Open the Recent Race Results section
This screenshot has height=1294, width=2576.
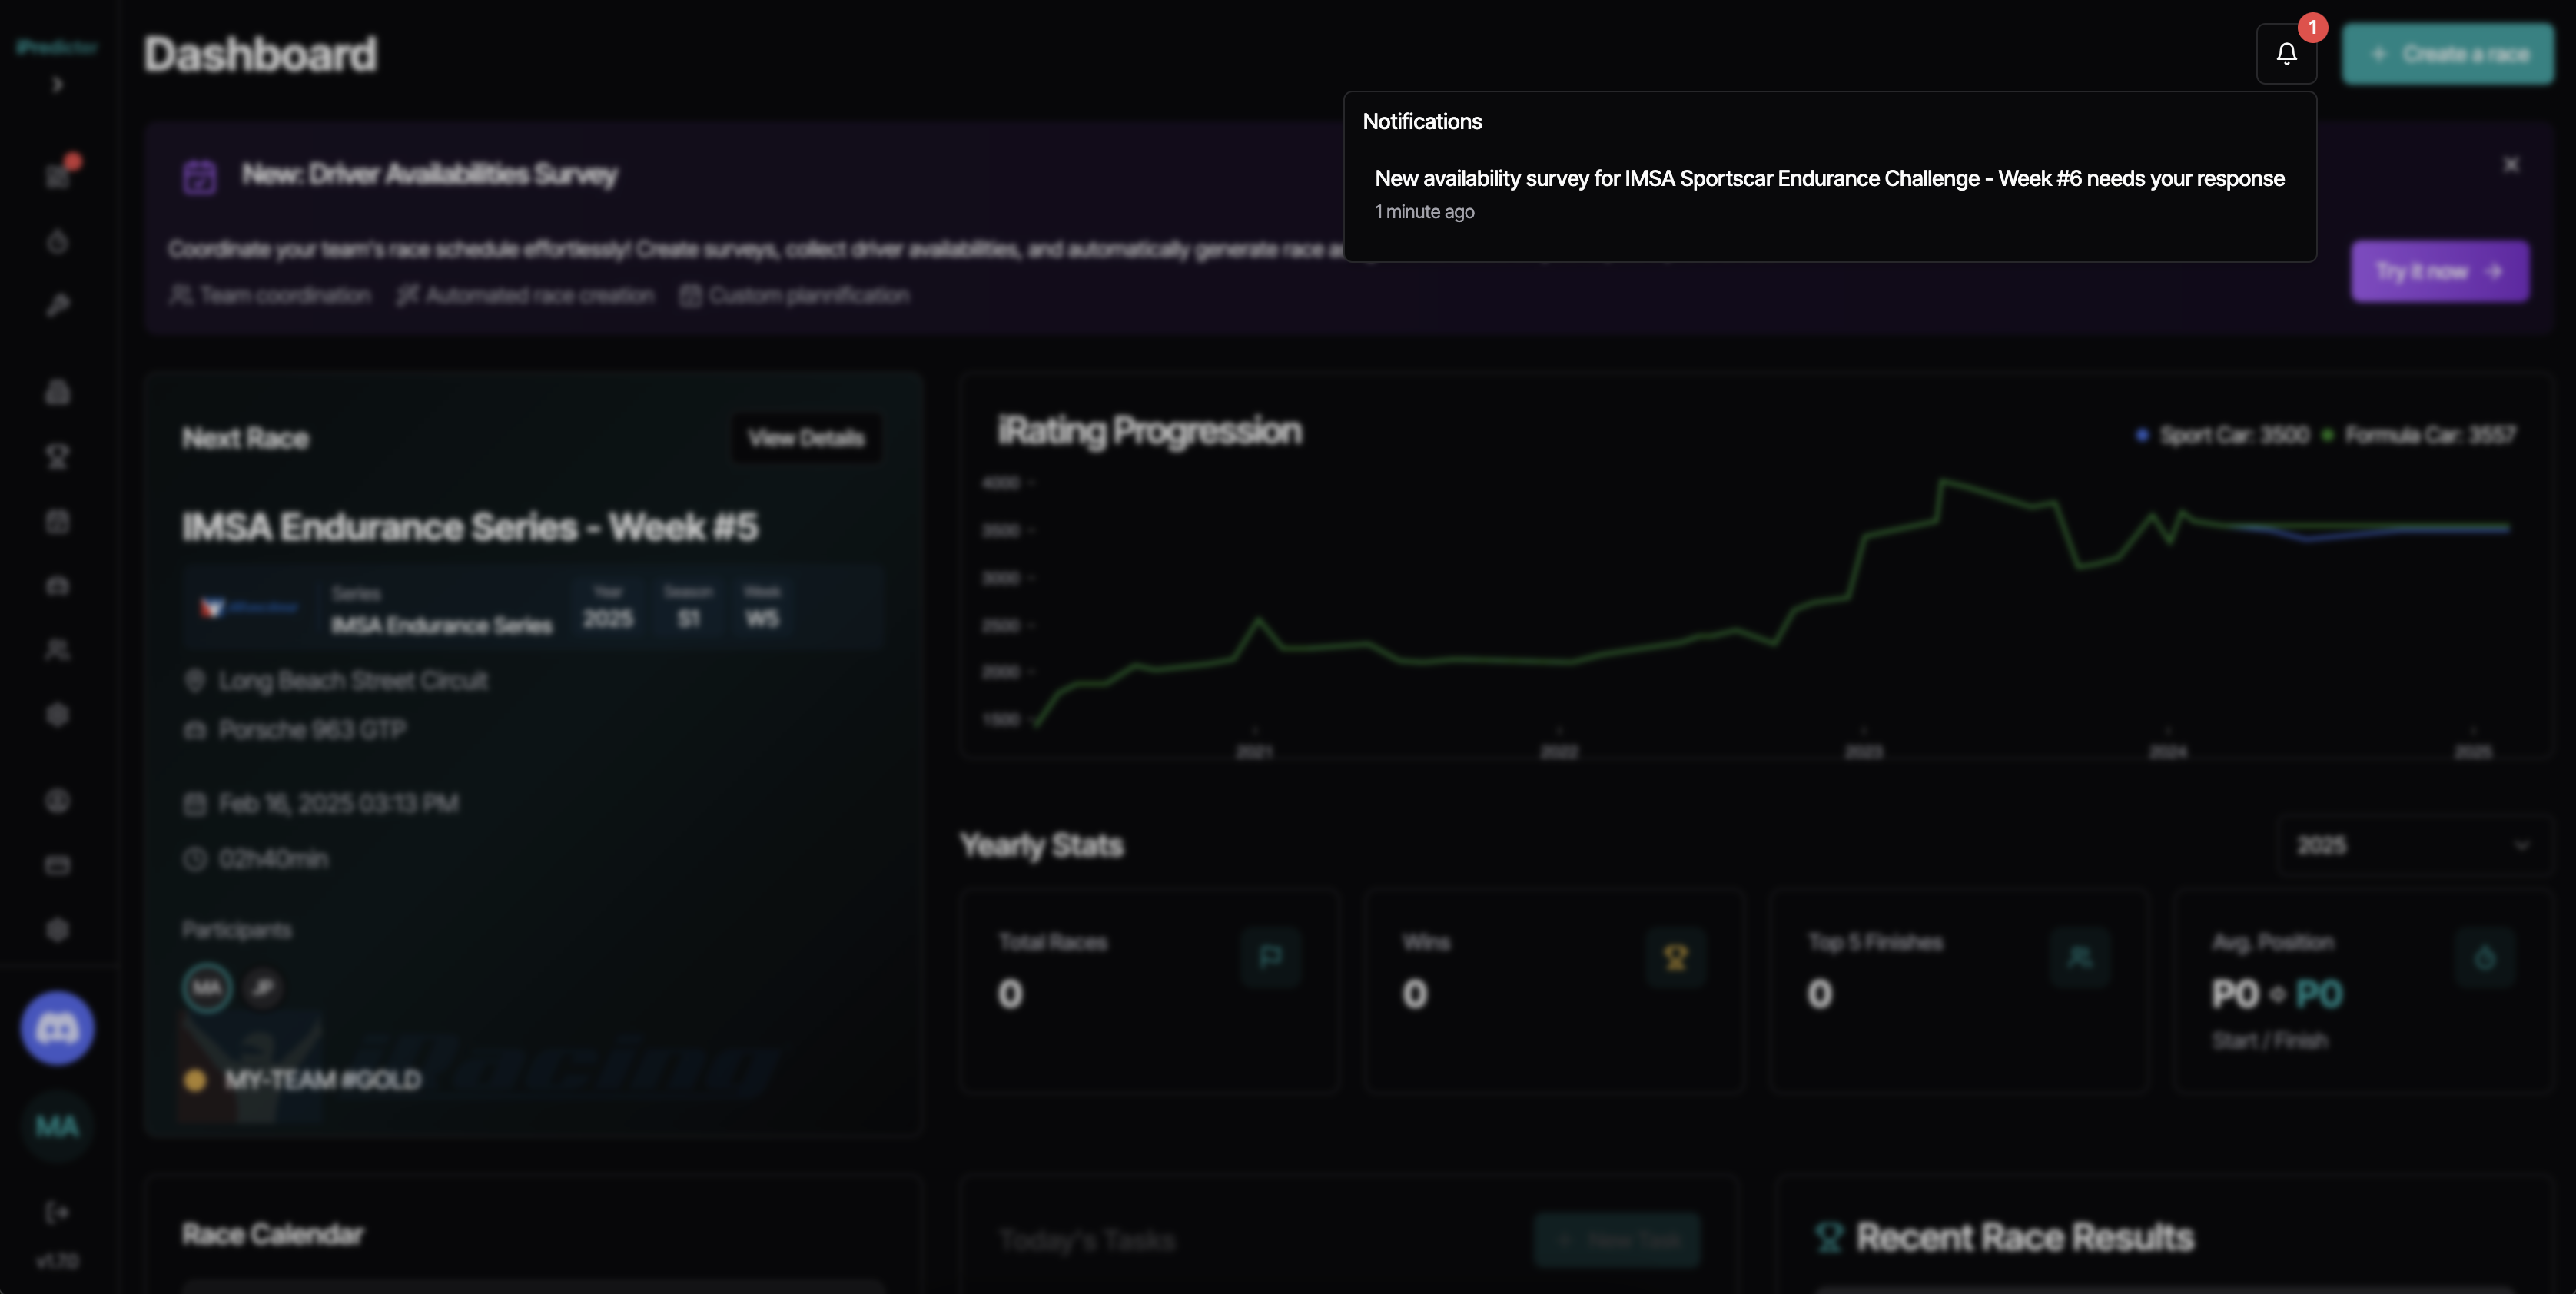click(2020, 1237)
